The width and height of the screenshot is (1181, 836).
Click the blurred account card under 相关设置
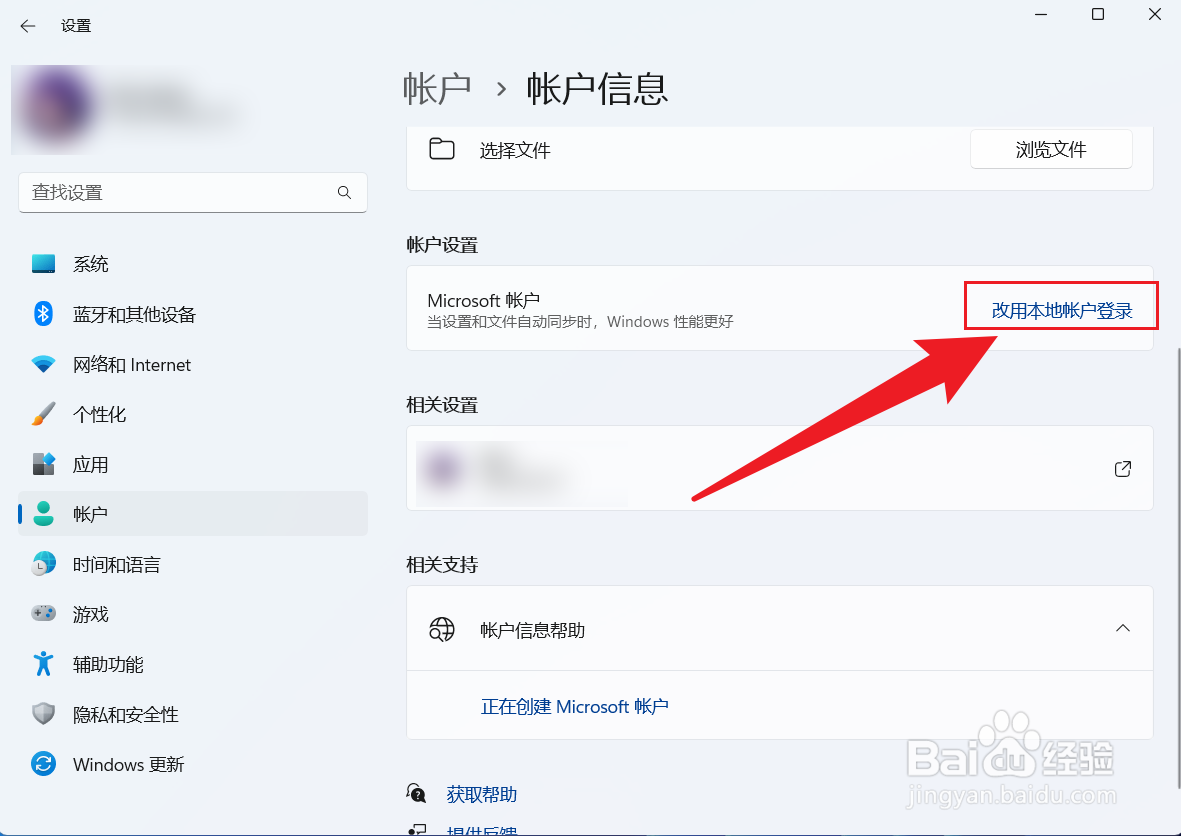point(780,468)
